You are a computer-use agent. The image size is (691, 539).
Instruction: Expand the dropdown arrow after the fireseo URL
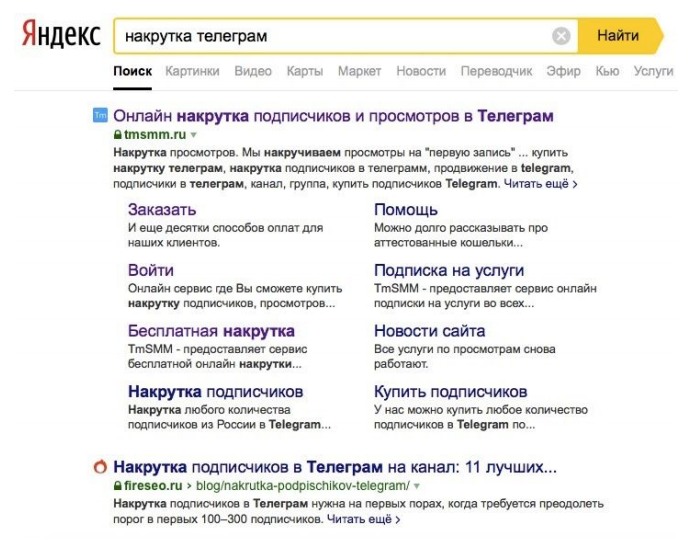[416, 486]
